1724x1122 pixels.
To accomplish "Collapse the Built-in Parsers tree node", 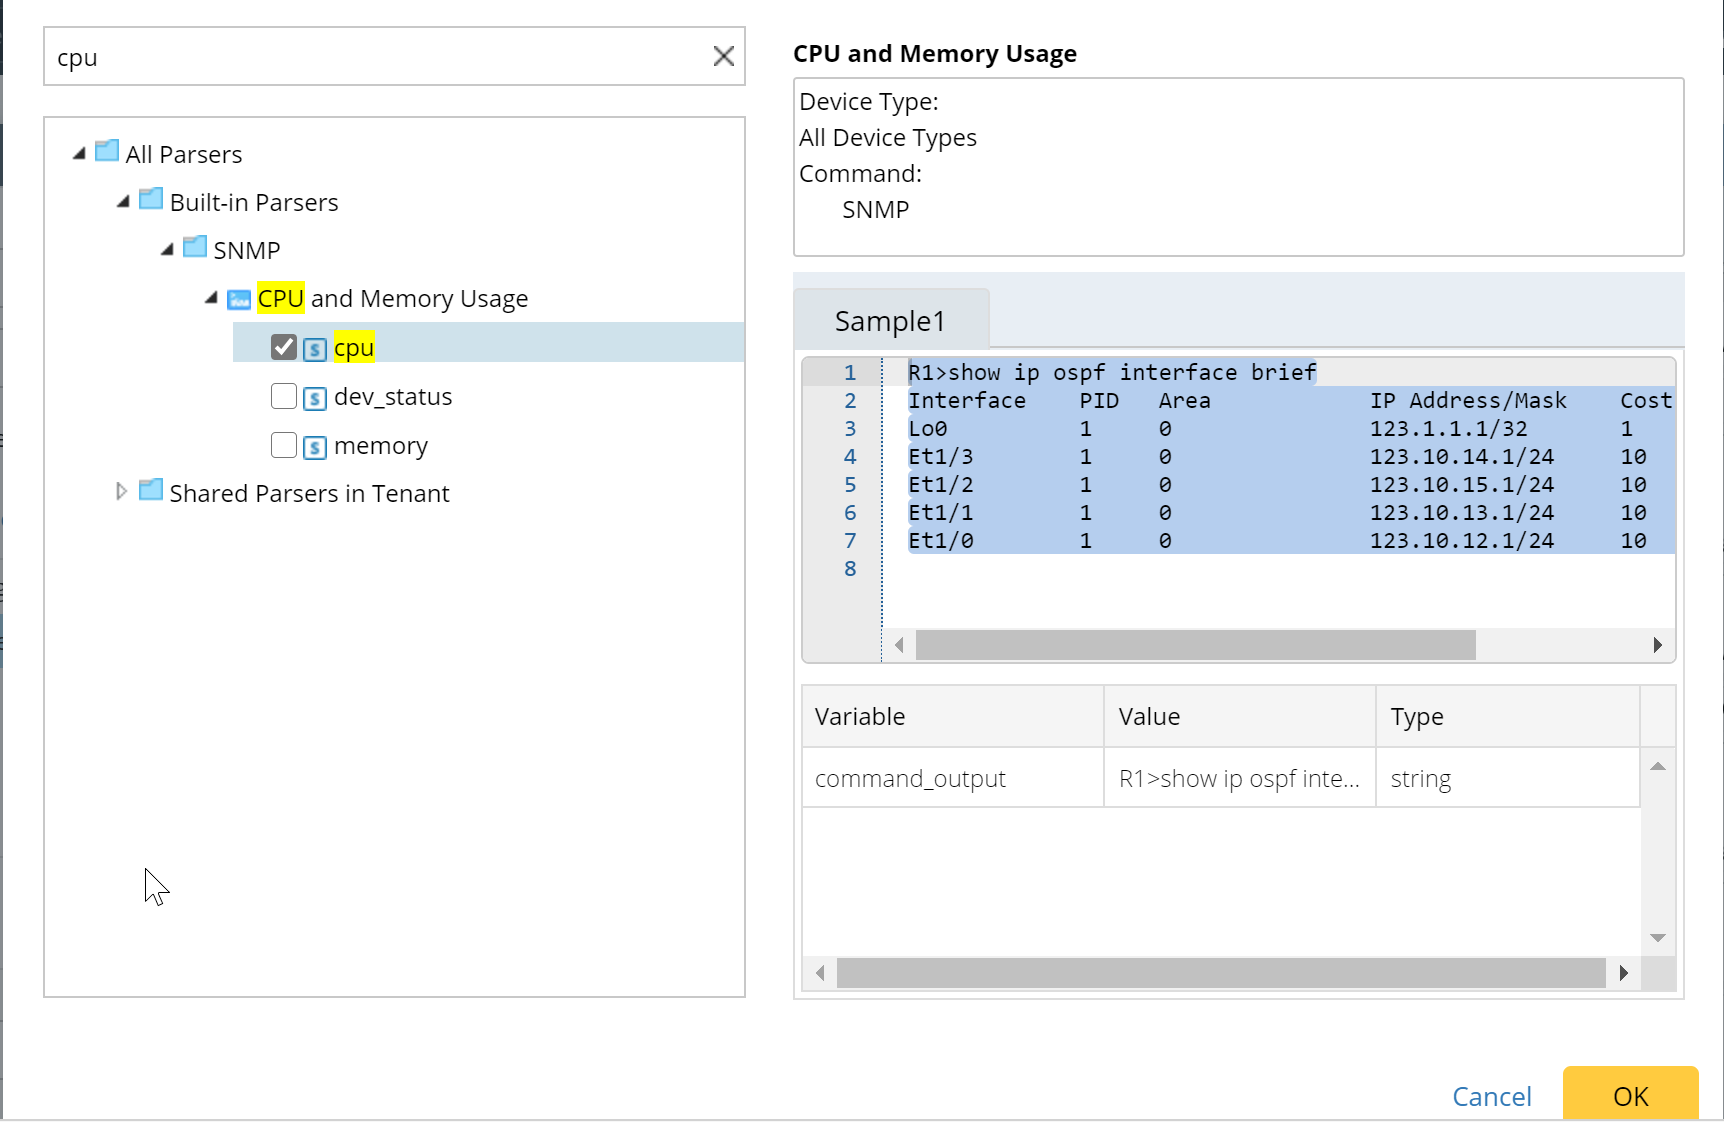I will 123,202.
